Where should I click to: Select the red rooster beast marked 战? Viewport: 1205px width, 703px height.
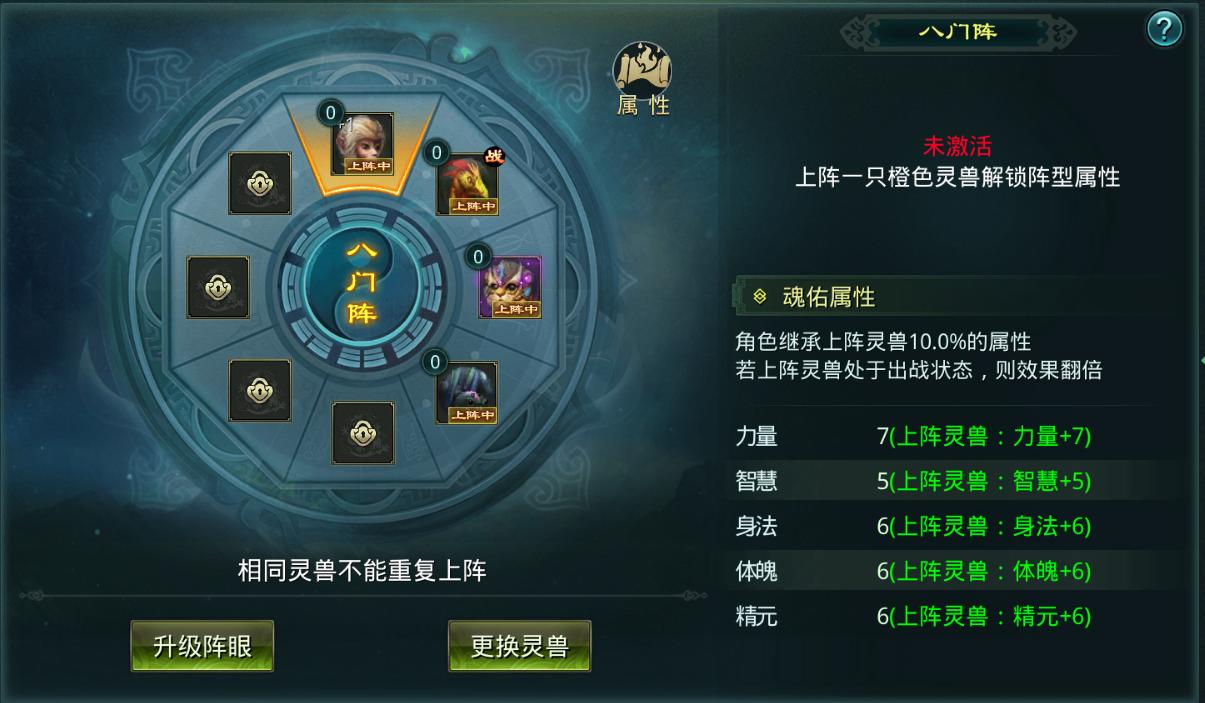(467, 184)
